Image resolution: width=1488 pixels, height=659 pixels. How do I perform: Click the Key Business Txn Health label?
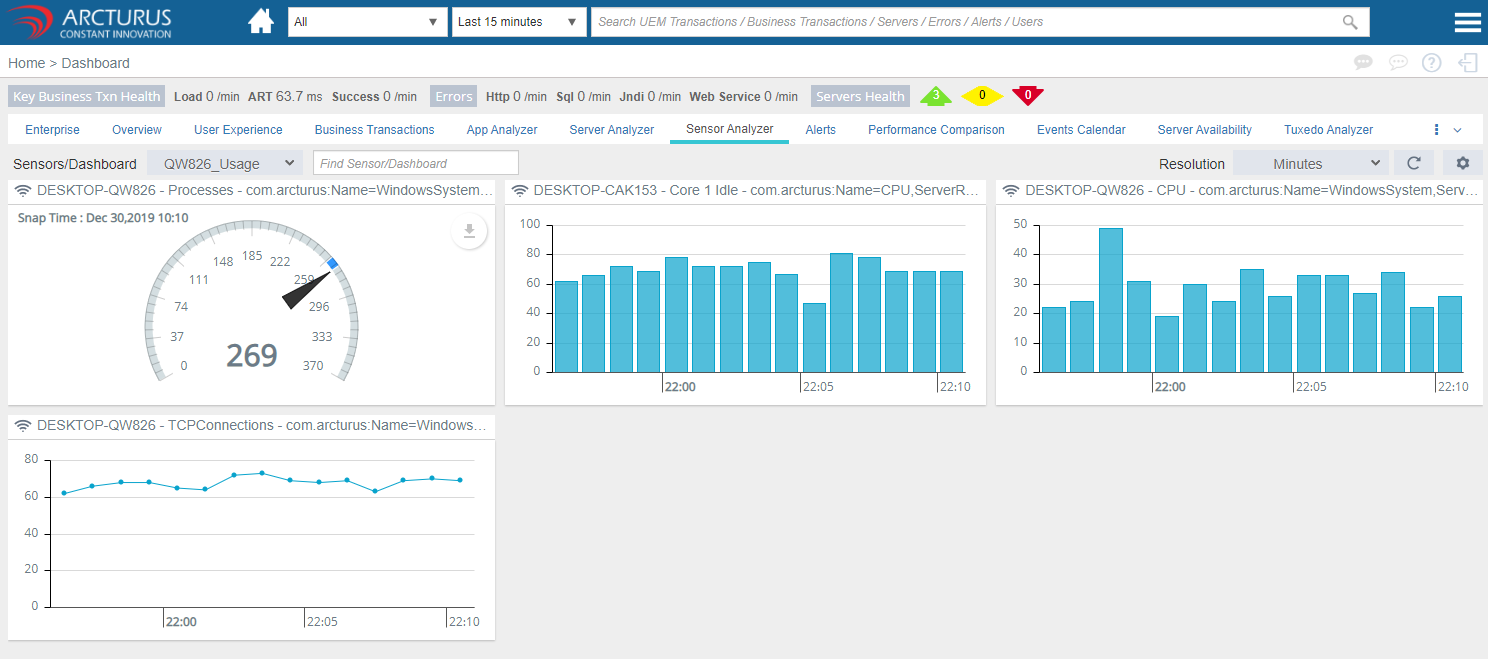86,96
